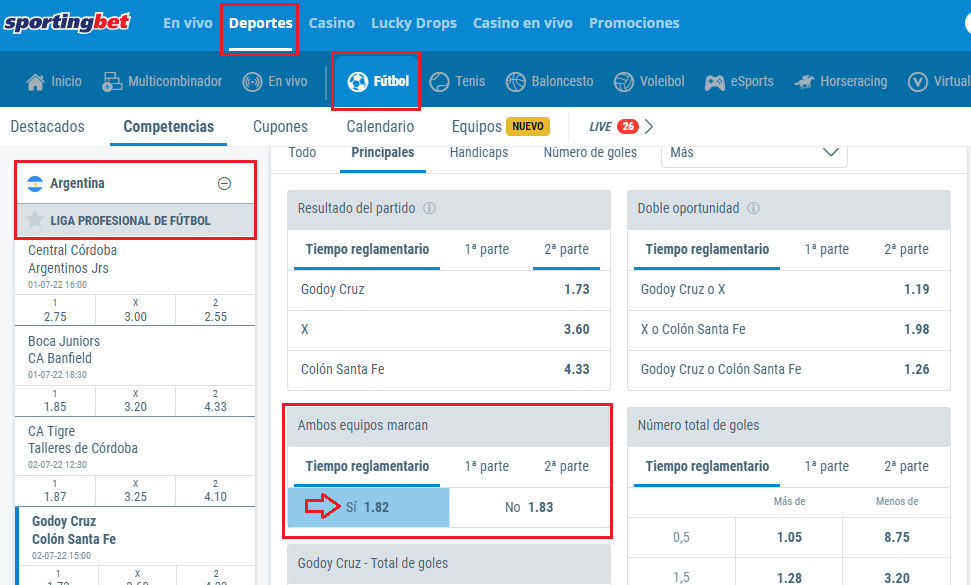Pick Godoy Cruz o X at 1.19
This screenshot has height=585, width=971.
pyautogui.click(x=789, y=290)
